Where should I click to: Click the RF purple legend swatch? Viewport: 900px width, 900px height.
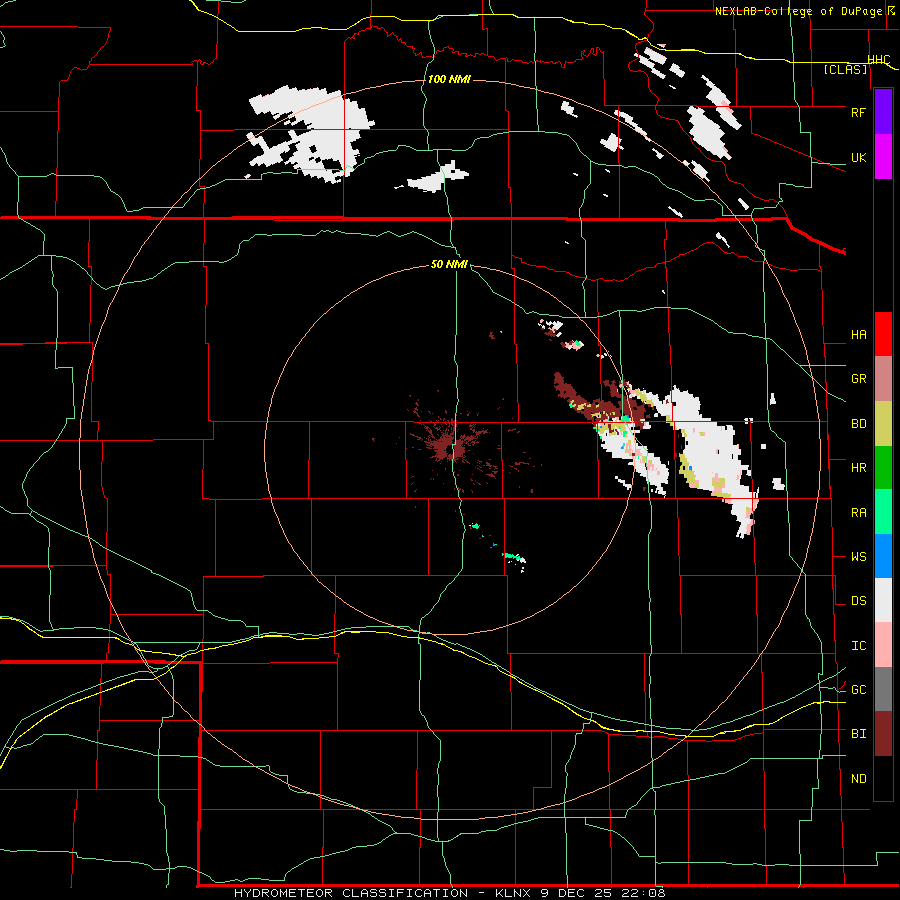tap(883, 112)
